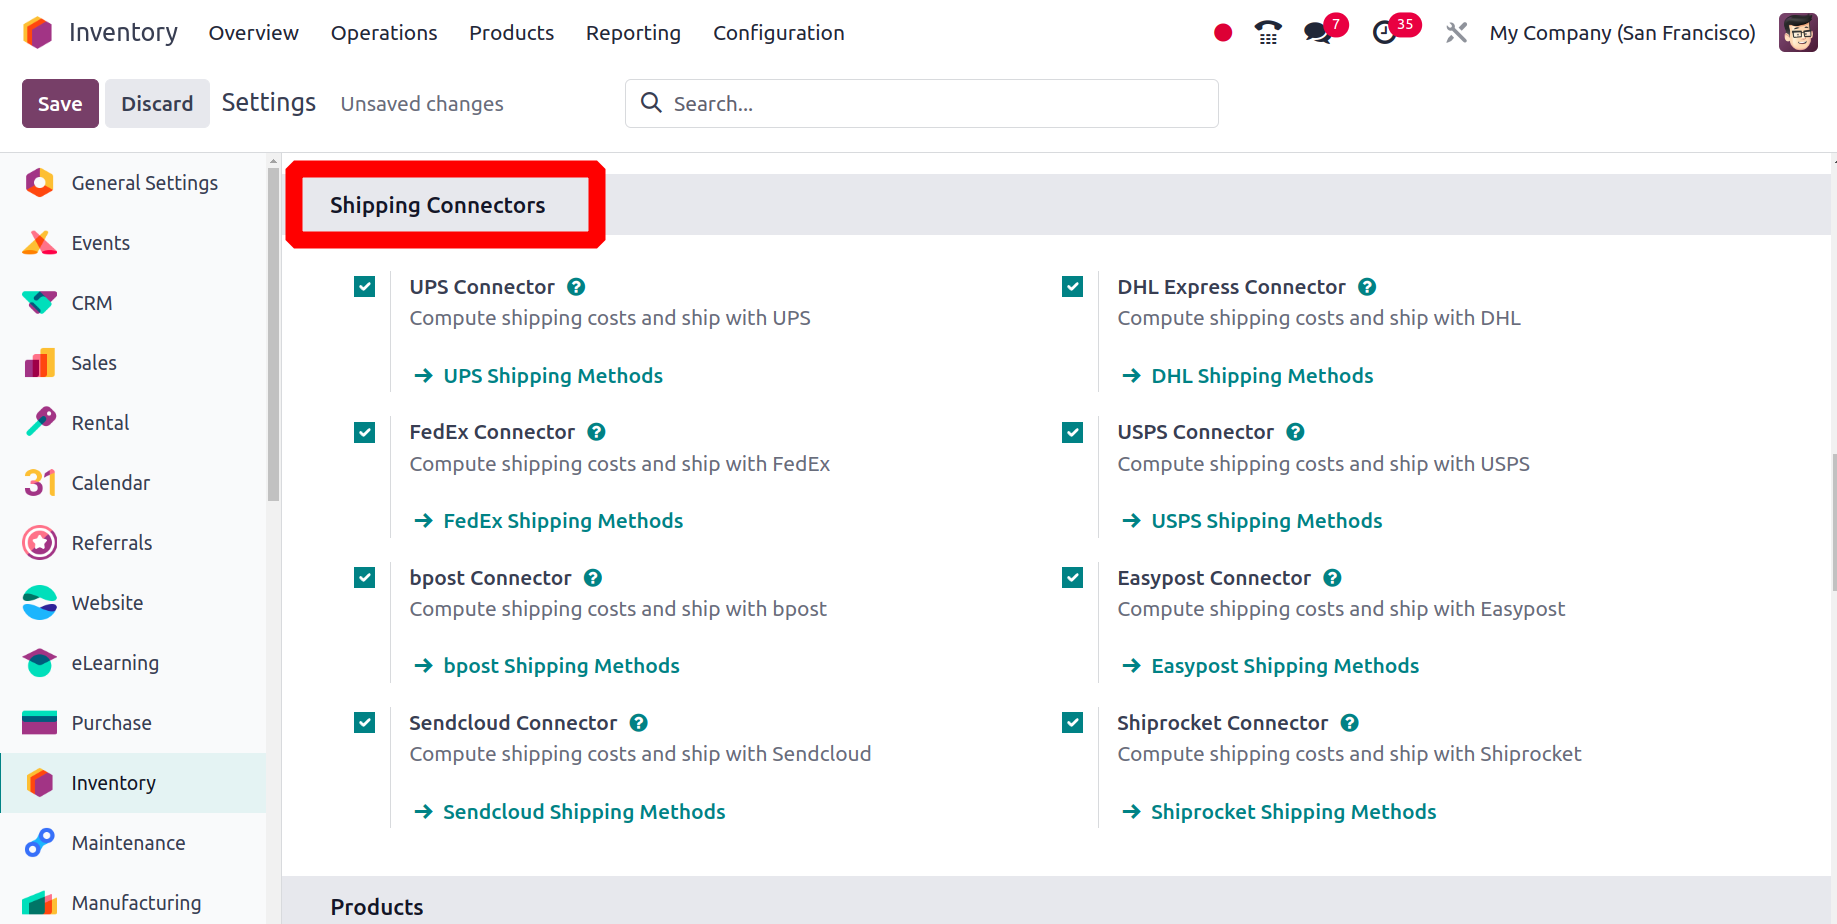Click the help icon beside UPS Connector
Image resolution: width=1837 pixels, height=924 pixels.
pos(576,287)
